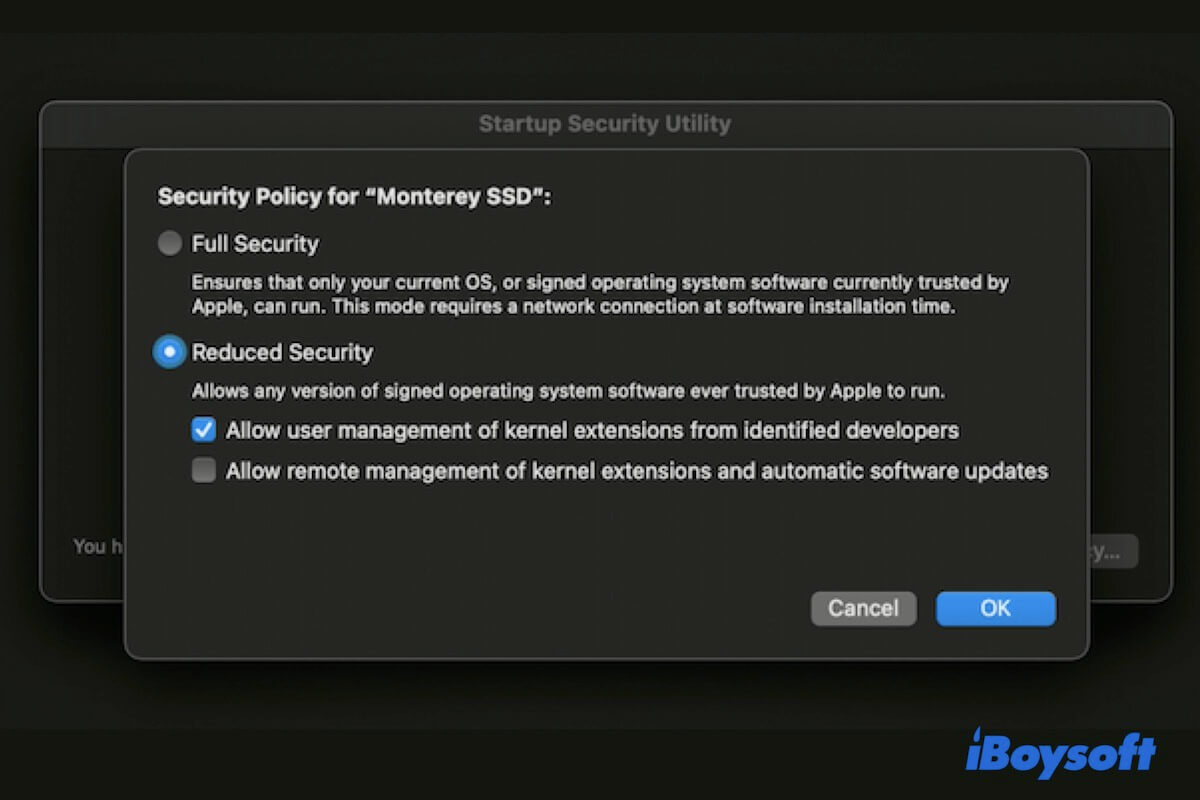Click the "Full Security" label text

pyautogui.click(x=255, y=243)
